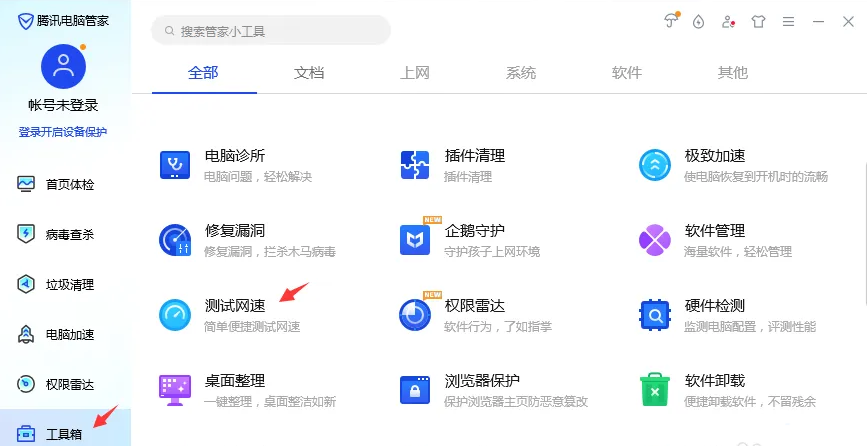867x446 pixels.
Task: Click the 帐号未登录 account text
Action: [x=63, y=105]
